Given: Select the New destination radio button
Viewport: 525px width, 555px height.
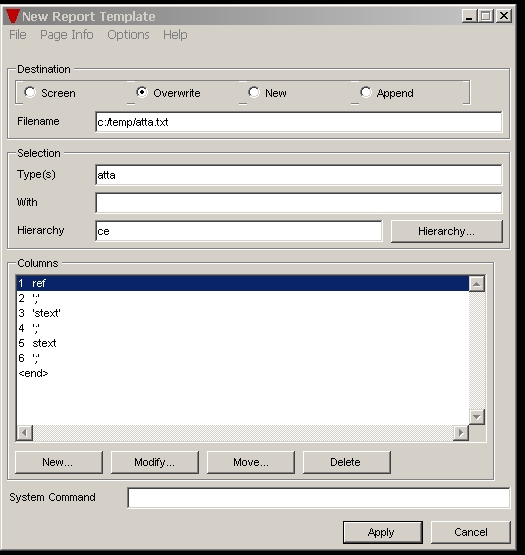Looking at the screenshot, I should [x=254, y=92].
